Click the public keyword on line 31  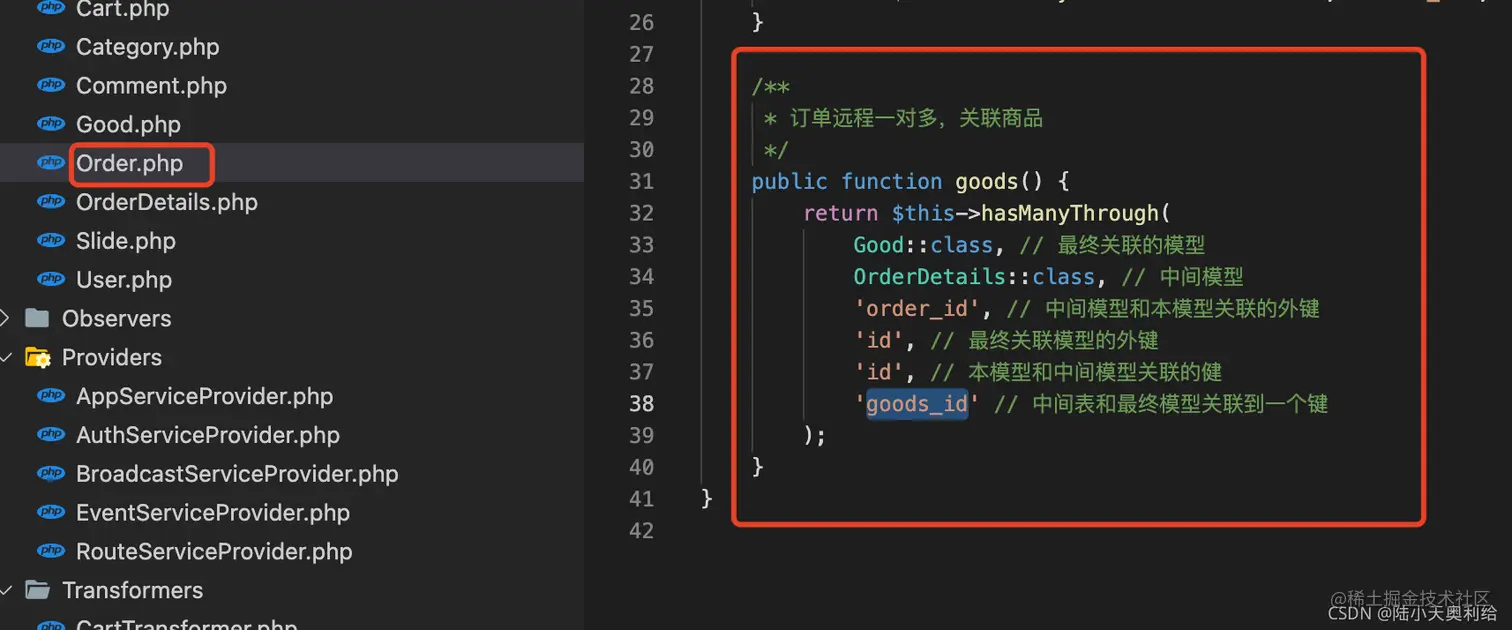(790, 181)
